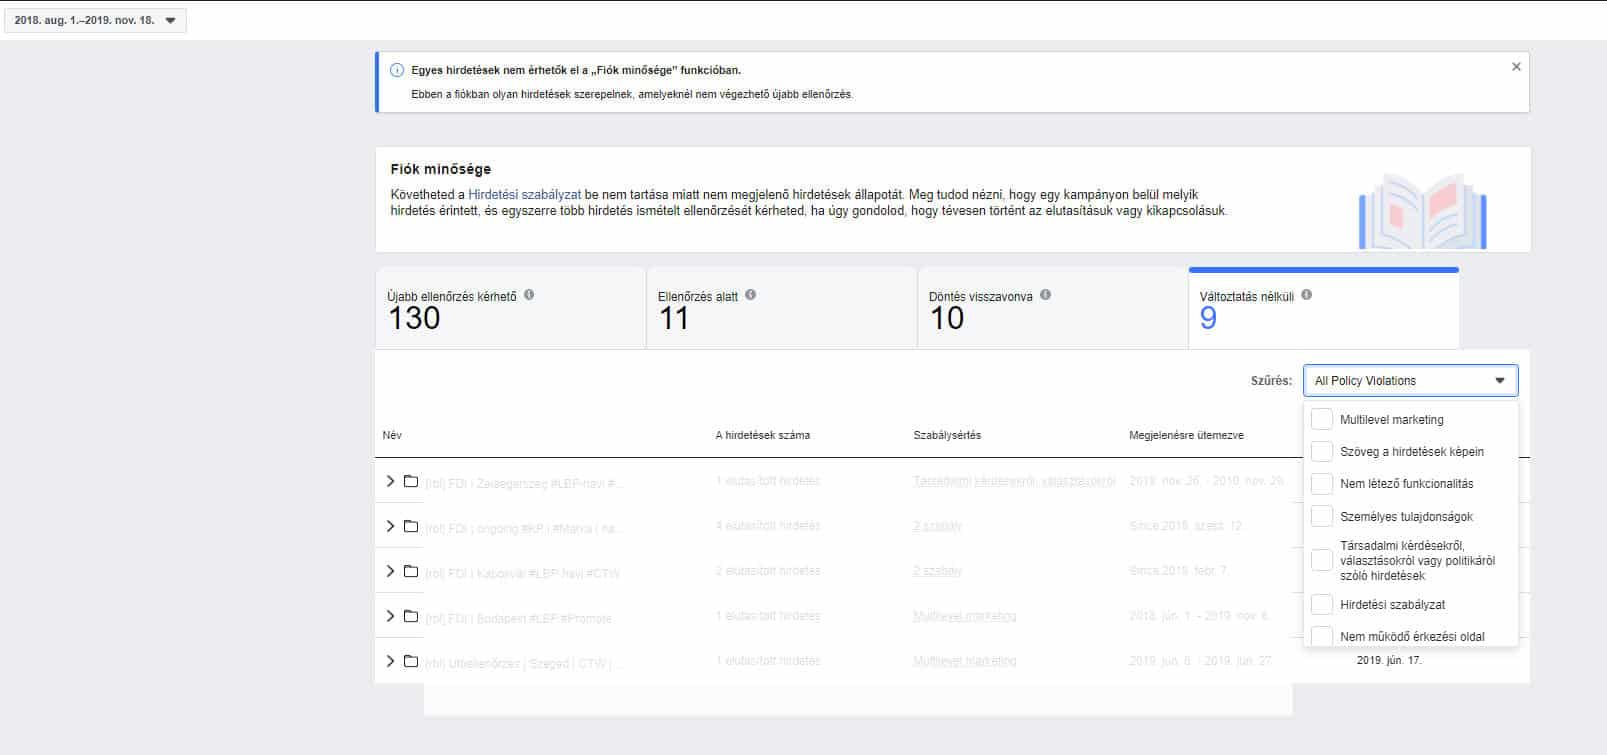1607x755 pixels.
Task: Click folder icon of Budapest campaign
Action: tap(411, 616)
